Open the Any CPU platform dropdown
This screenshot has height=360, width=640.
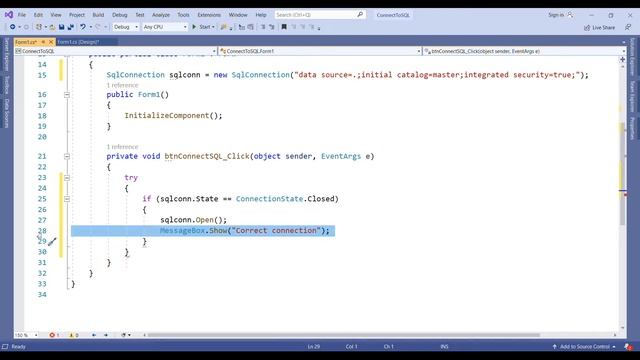pos(165,27)
